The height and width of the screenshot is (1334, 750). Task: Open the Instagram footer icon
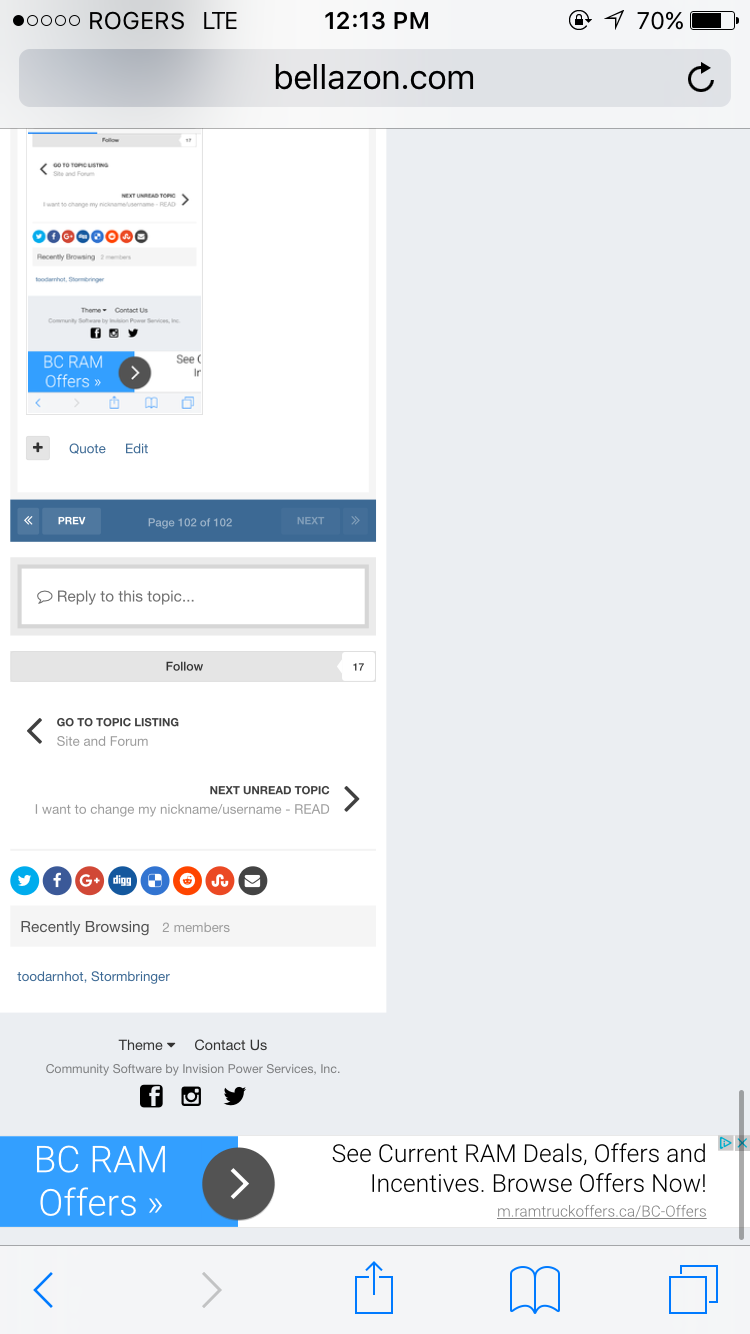click(191, 1096)
